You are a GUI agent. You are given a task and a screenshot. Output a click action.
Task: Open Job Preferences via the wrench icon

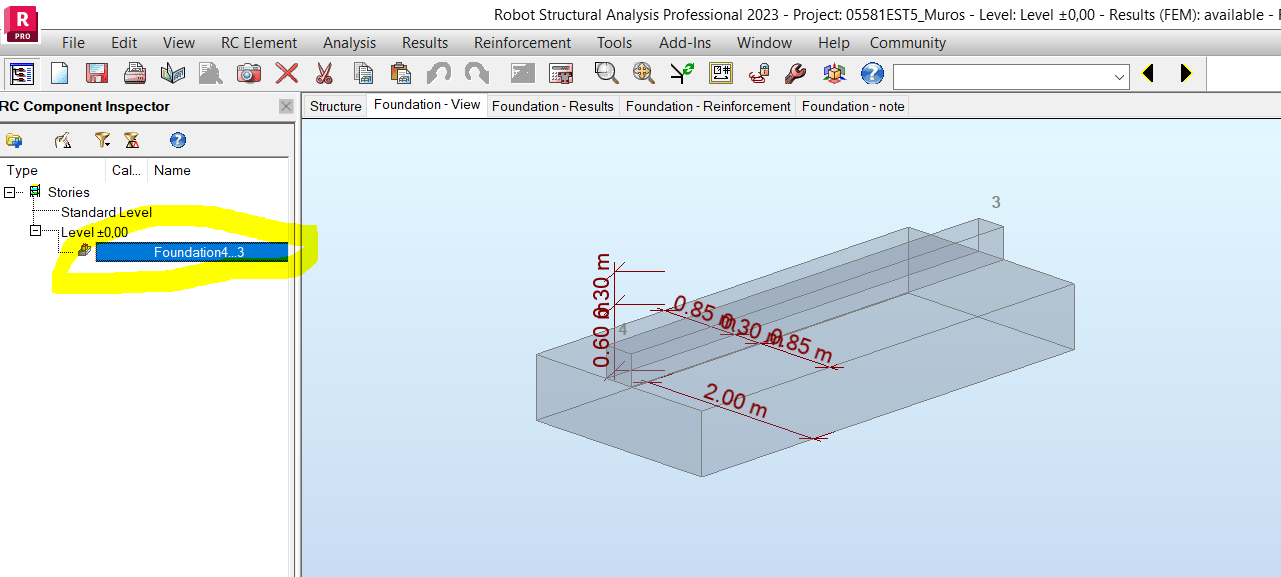click(795, 73)
